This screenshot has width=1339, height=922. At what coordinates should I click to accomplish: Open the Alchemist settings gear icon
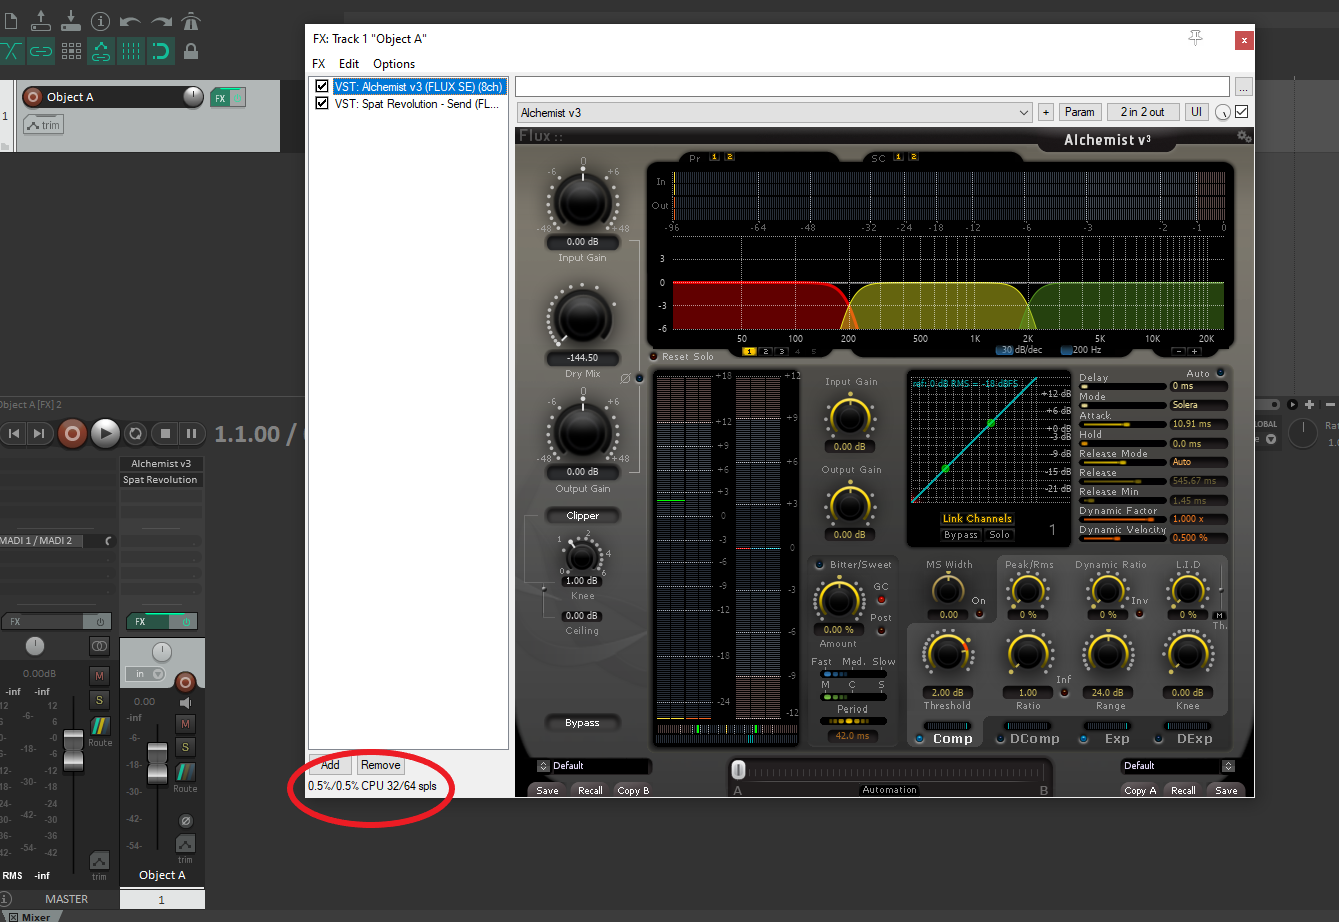click(x=1243, y=137)
